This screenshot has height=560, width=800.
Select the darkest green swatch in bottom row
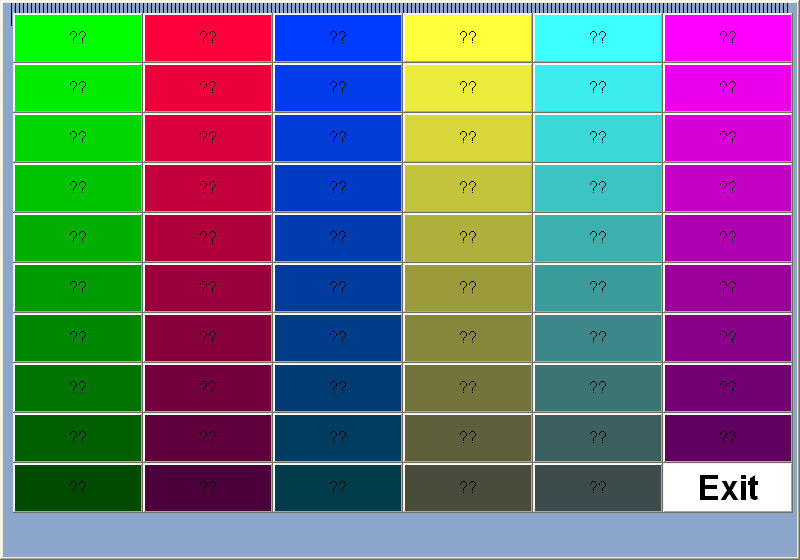tap(78, 488)
